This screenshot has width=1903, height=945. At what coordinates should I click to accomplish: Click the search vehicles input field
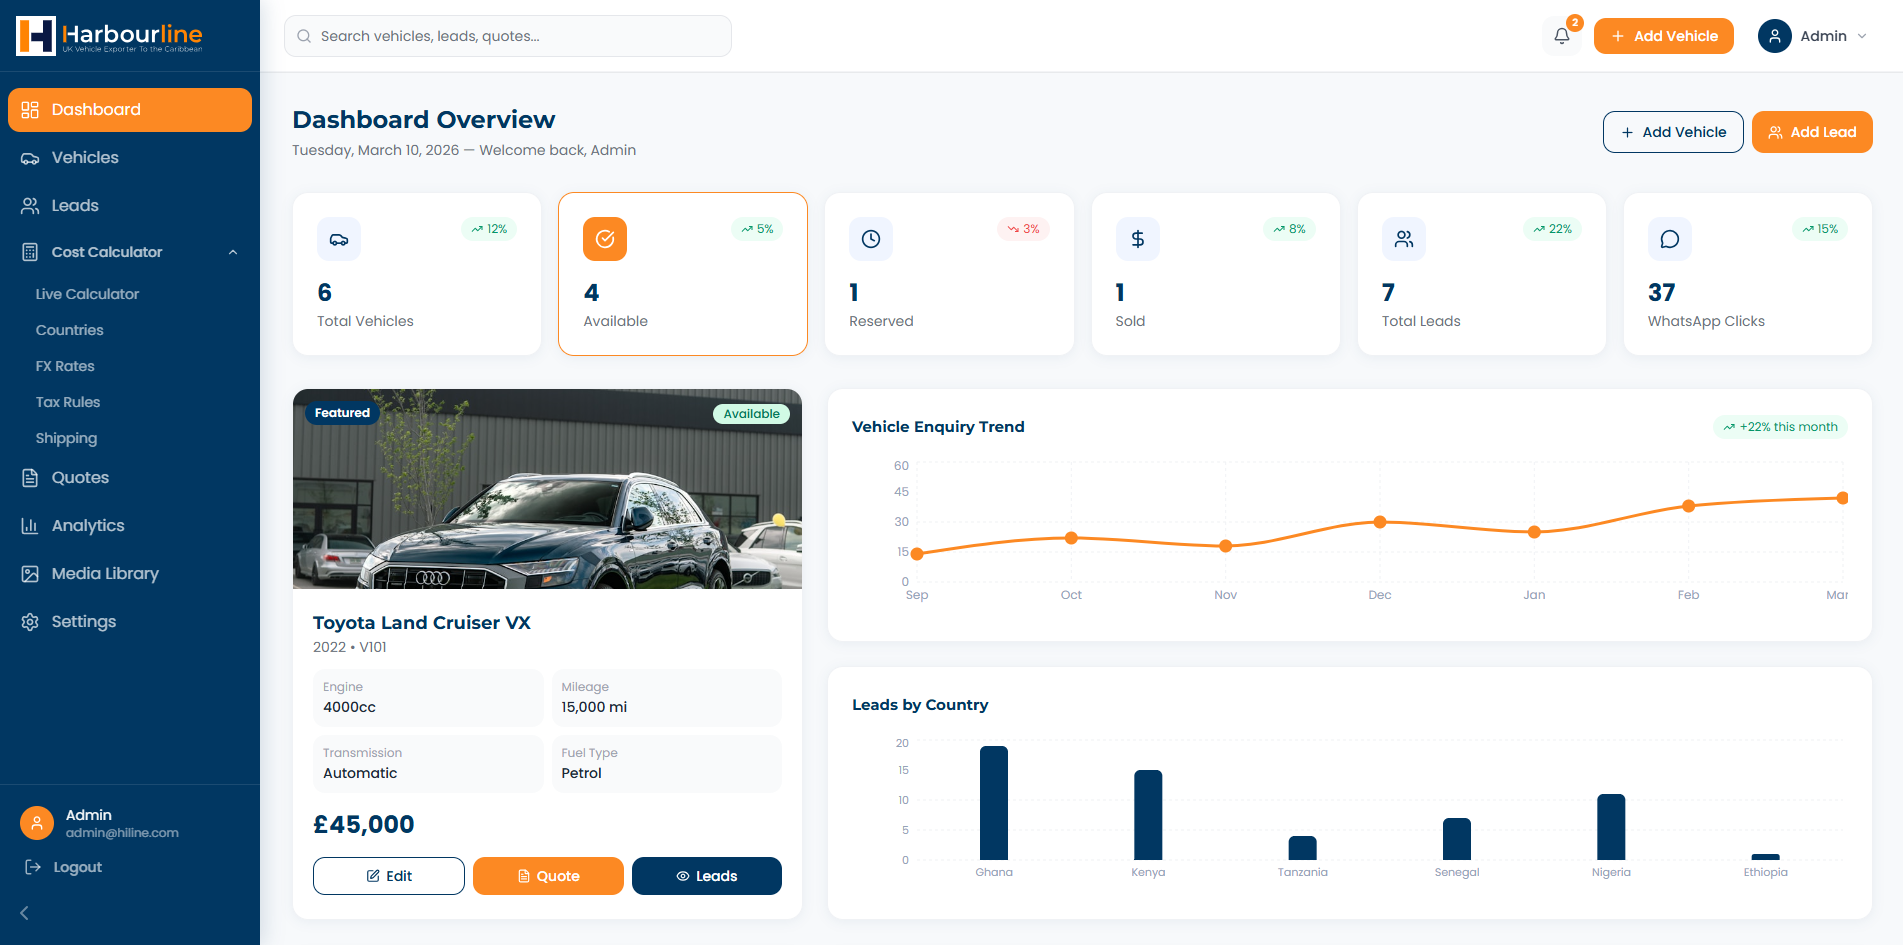(508, 36)
